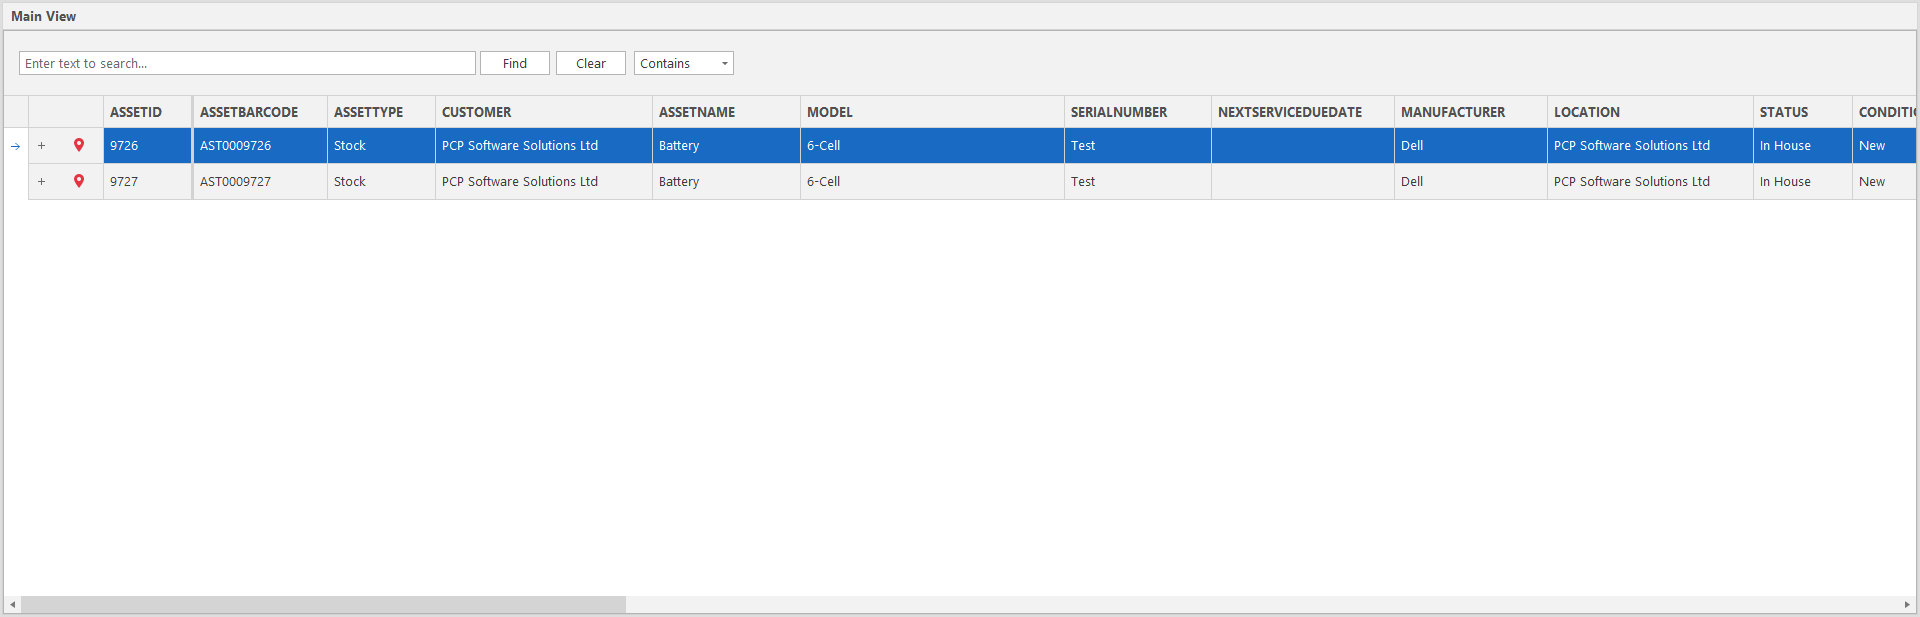Viewport: 1920px width, 617px height.
Task: Click the red location pin for asset 9727
Action: [x=79, y=181]
